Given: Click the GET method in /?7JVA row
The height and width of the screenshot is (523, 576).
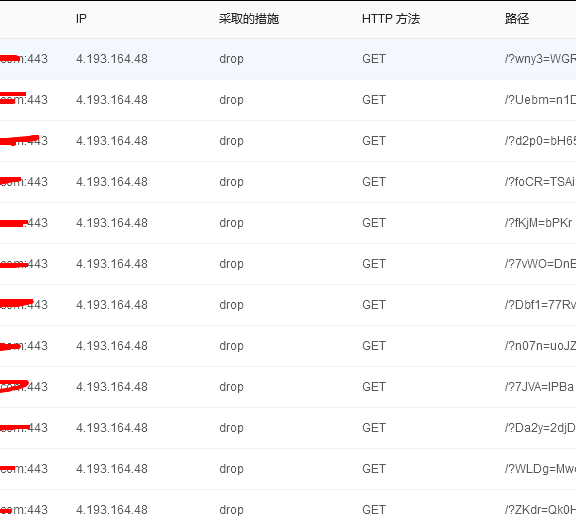Looking at the screenshot, I should [x=374, y=387].
